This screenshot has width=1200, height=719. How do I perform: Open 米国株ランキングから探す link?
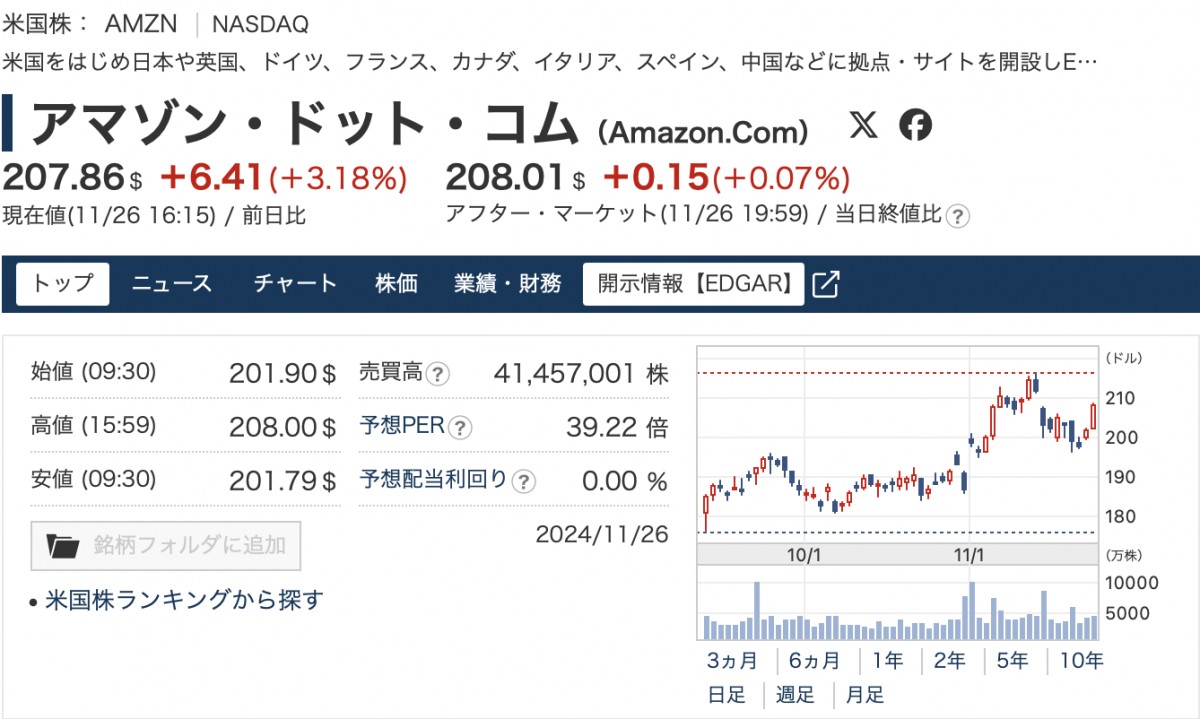[x=185, y=600]
